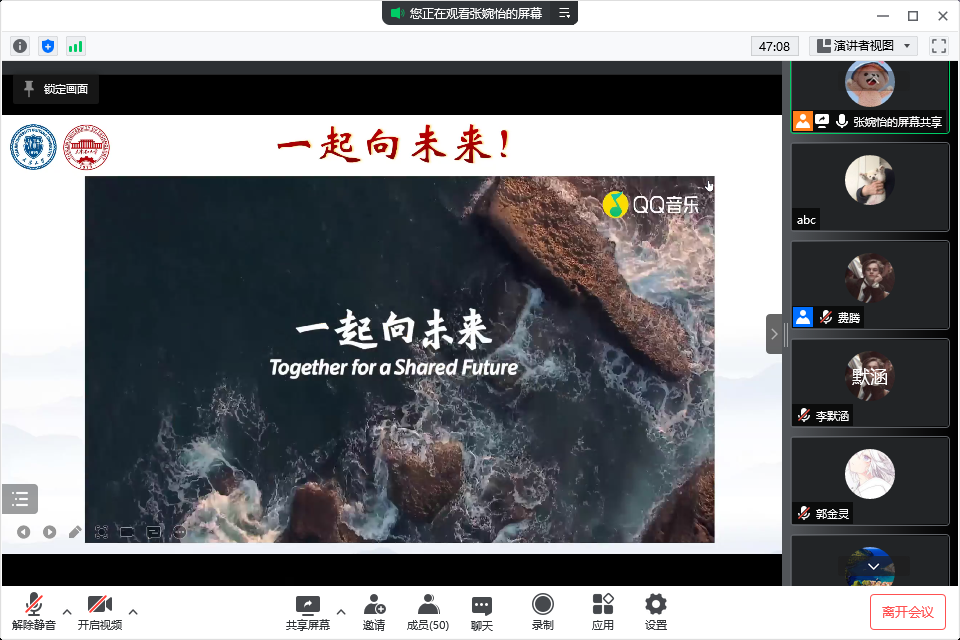Click the blue security shield icon
Screen dimensions: 960x640
pos(48,46)
